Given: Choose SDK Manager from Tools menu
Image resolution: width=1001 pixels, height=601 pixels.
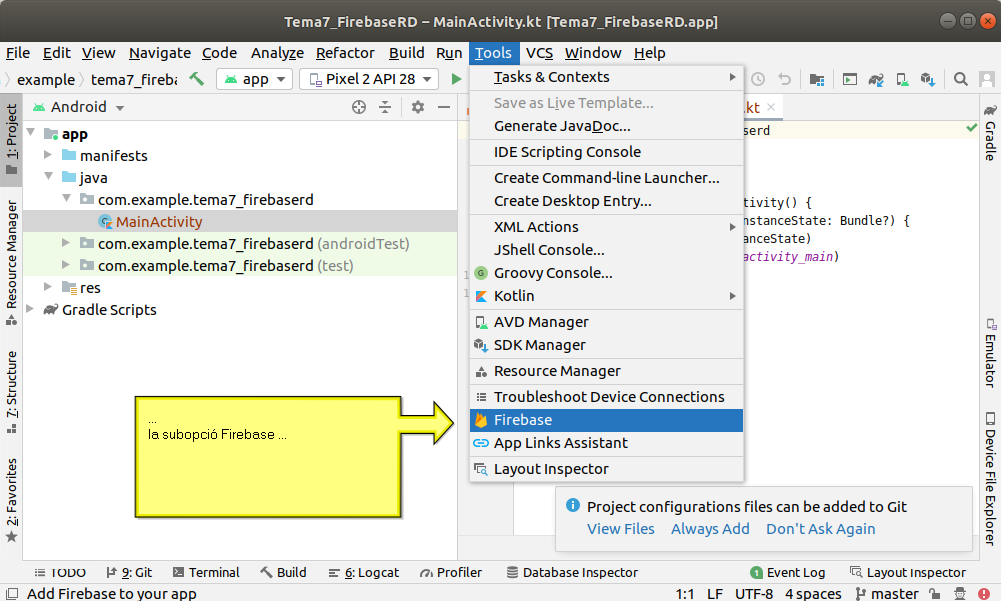Looking at the screenshot, I should [x=606, y=345].
